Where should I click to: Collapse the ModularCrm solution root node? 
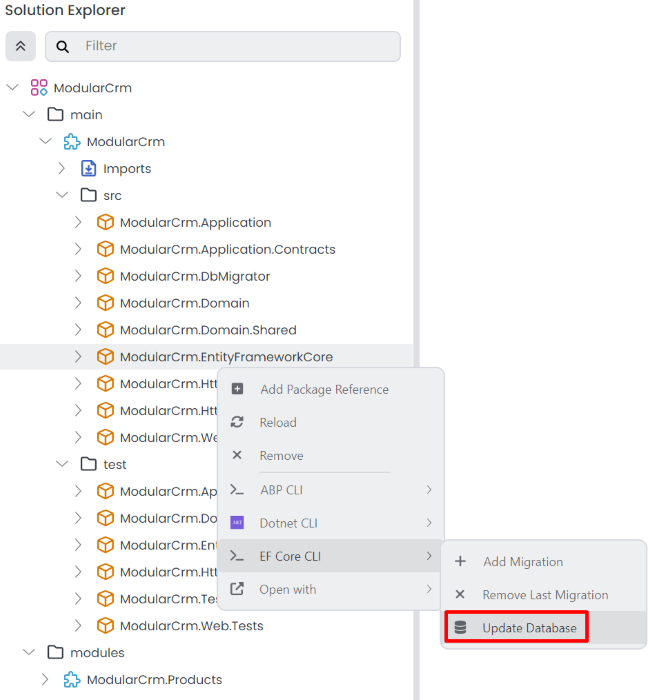13,87
